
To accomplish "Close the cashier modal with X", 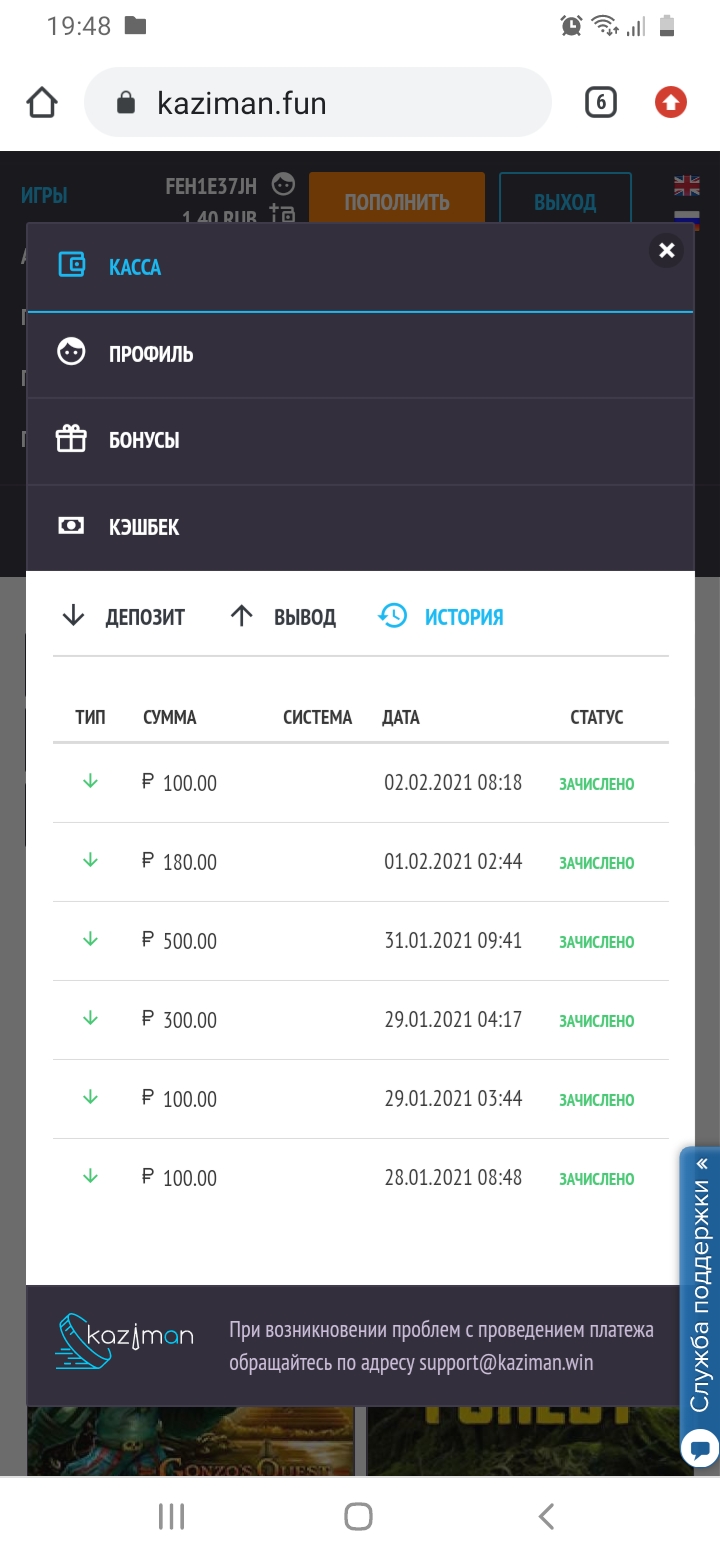I will tap(667, 250).
